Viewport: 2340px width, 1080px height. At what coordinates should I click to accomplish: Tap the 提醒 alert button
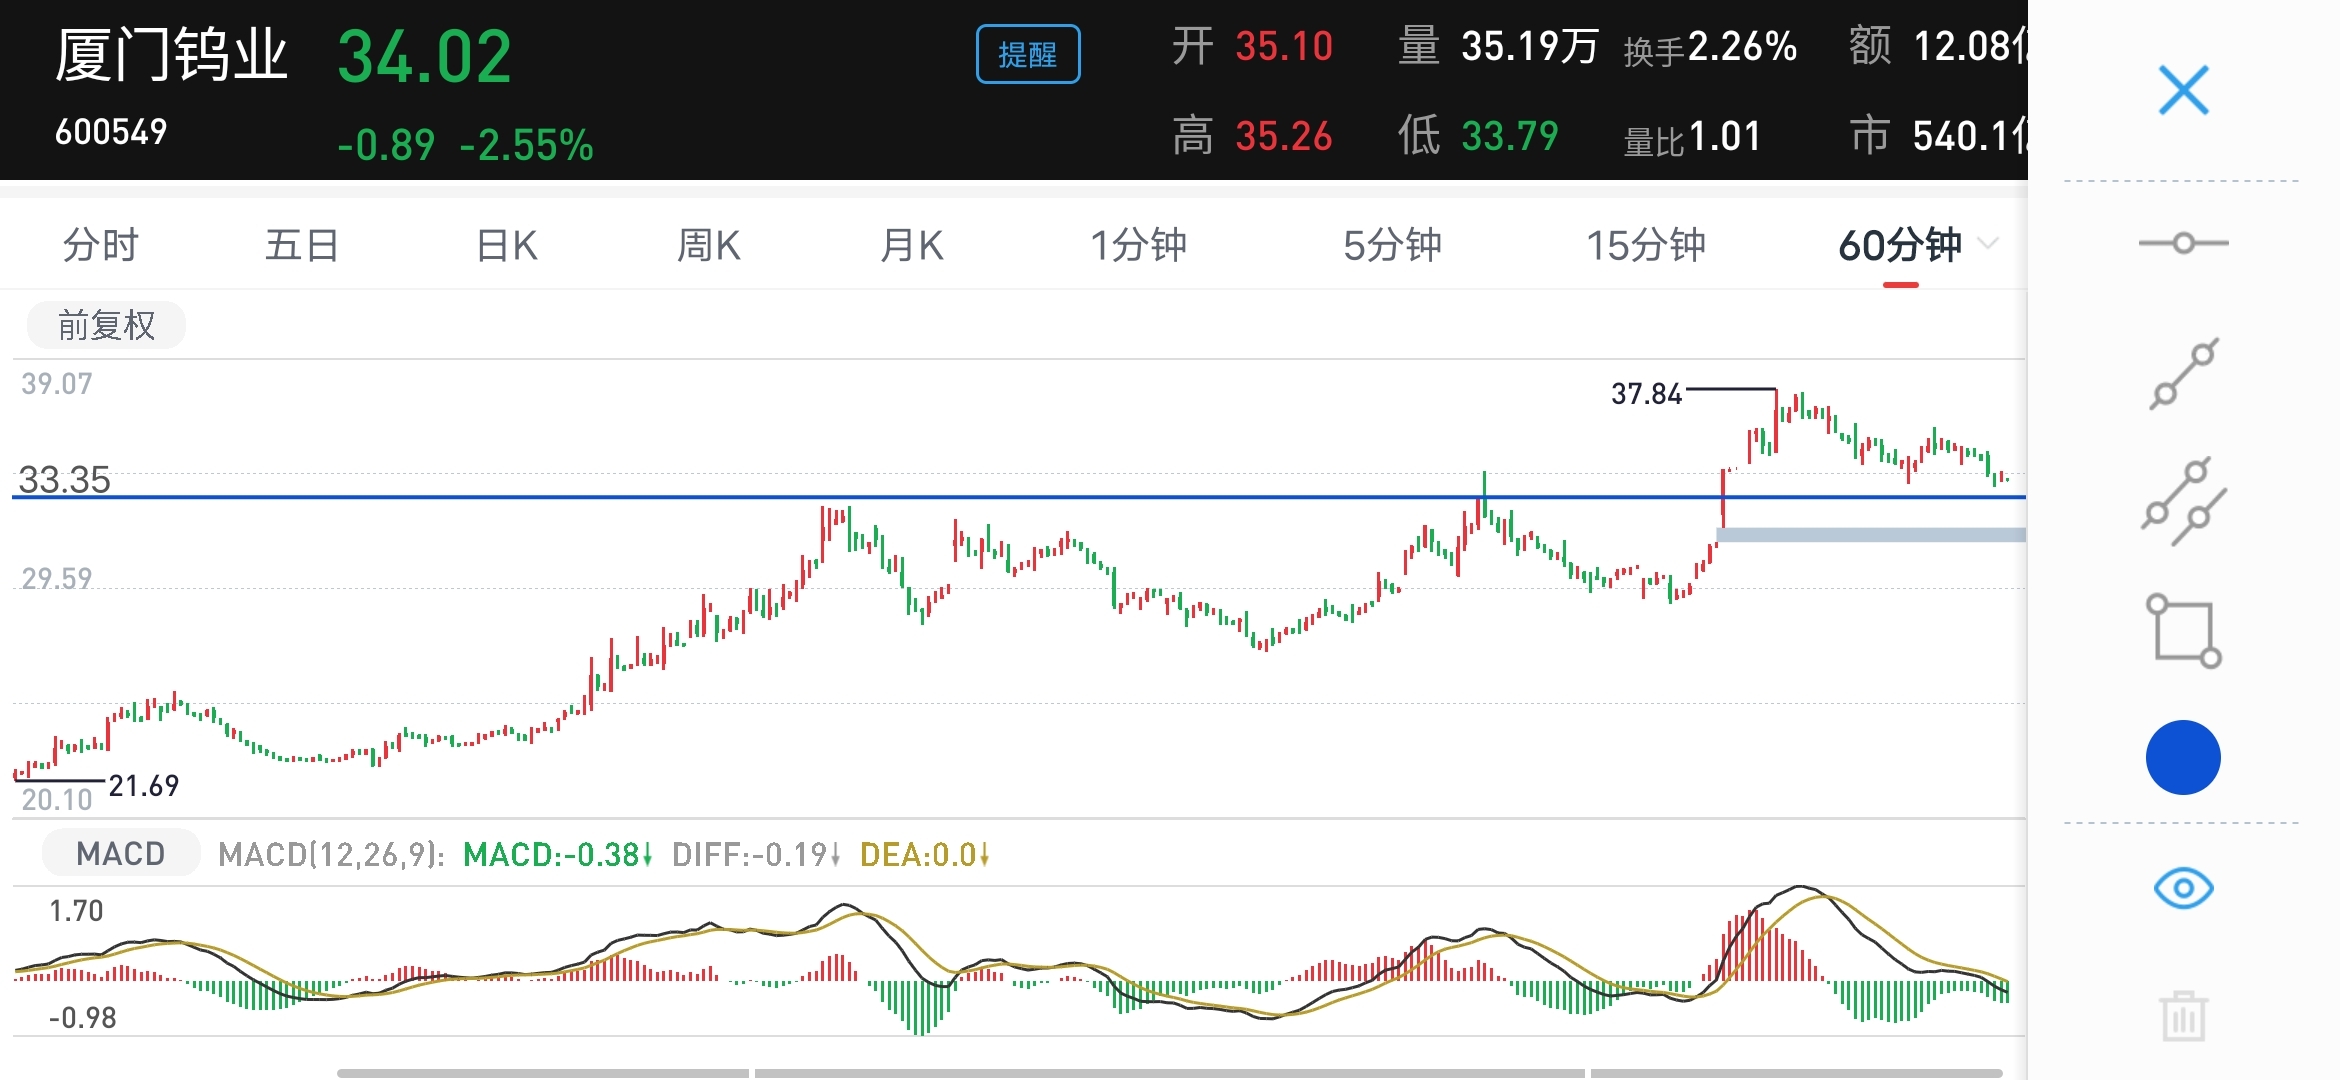click(x=1027, y=54)
